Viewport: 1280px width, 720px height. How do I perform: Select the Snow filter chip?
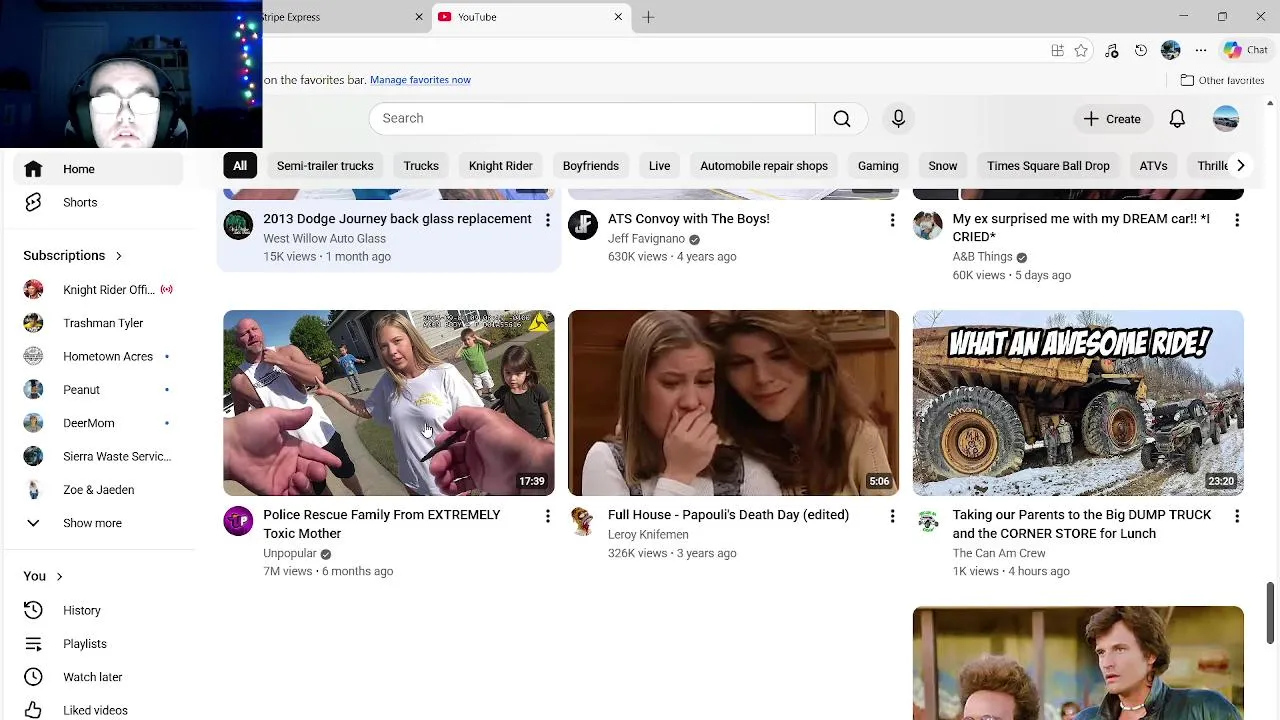943,166
